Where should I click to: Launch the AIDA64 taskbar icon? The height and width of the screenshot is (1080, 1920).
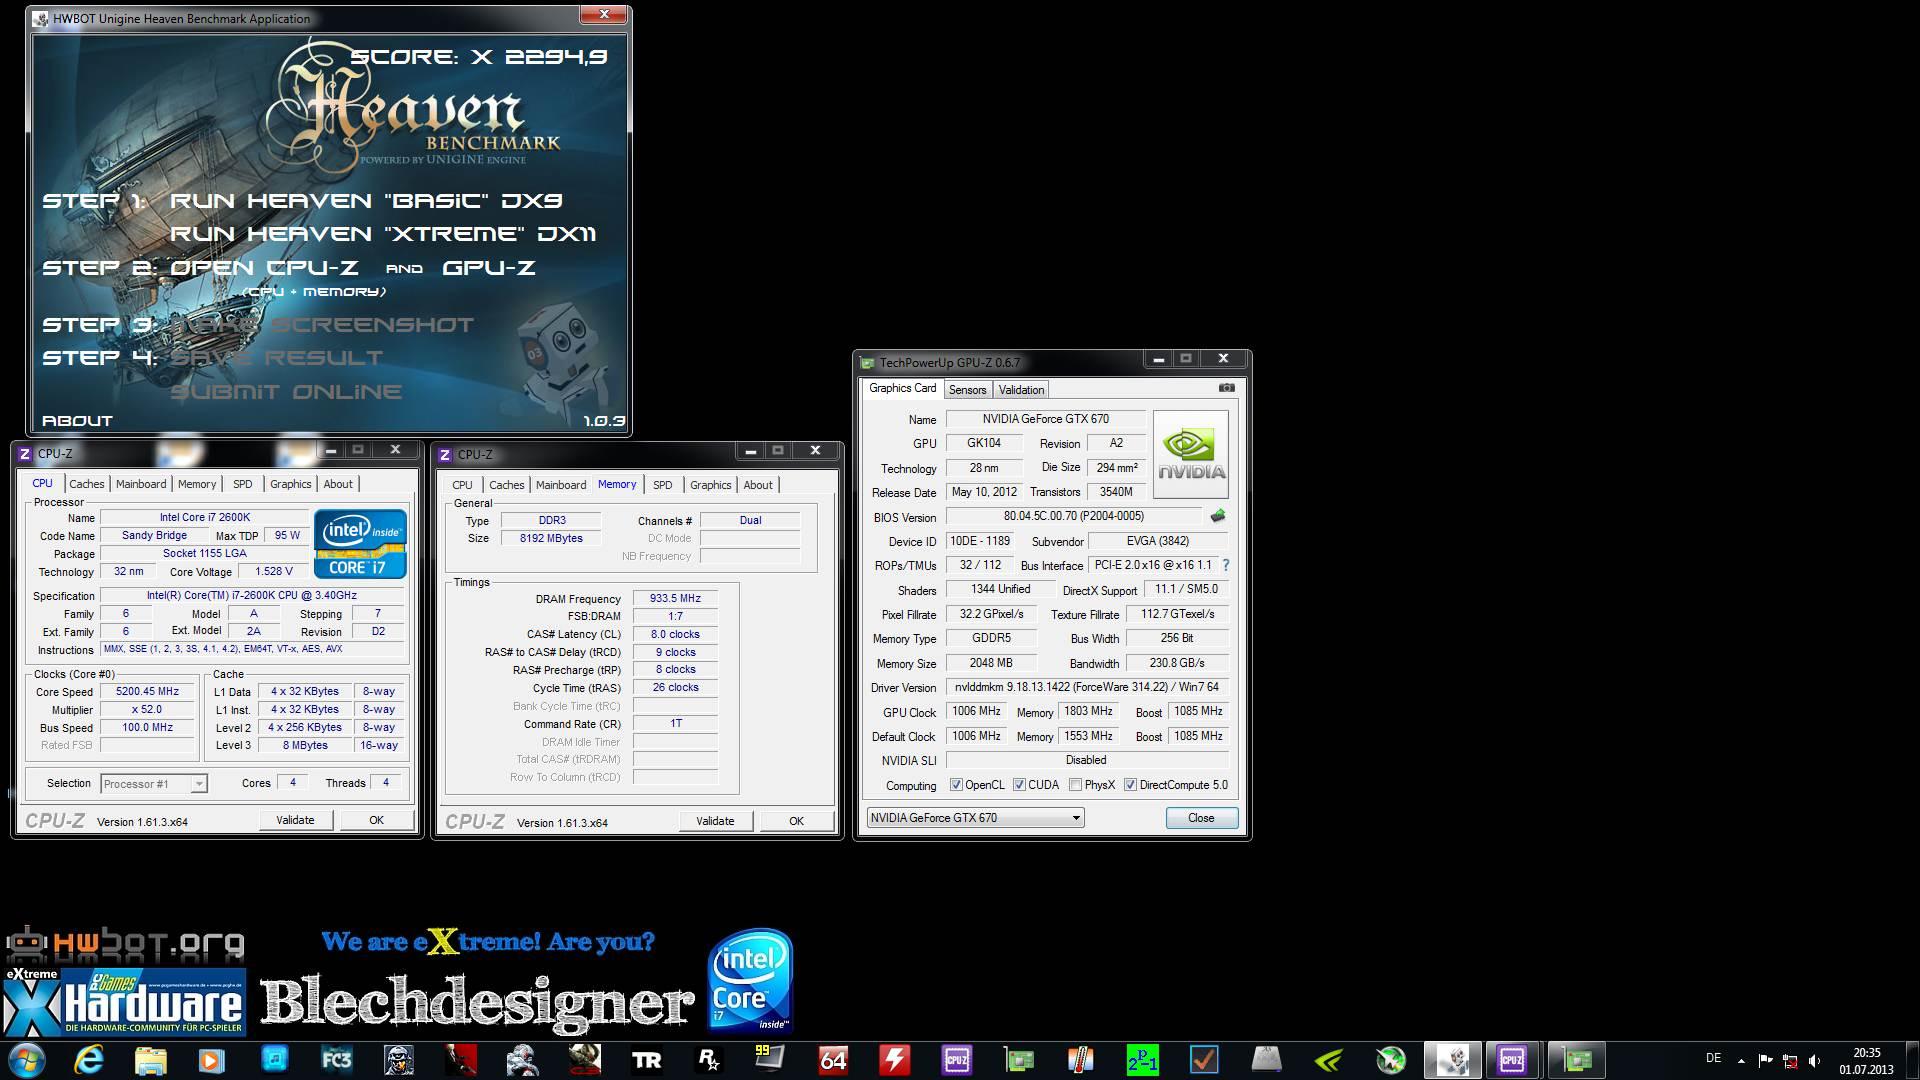pyautogui.click(x=832, y=1059)
